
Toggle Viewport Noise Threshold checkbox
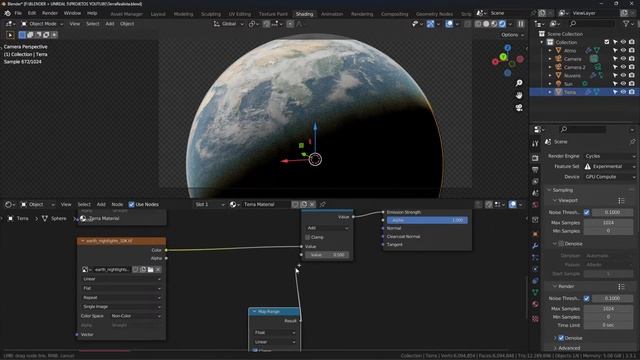click(587, 212)
